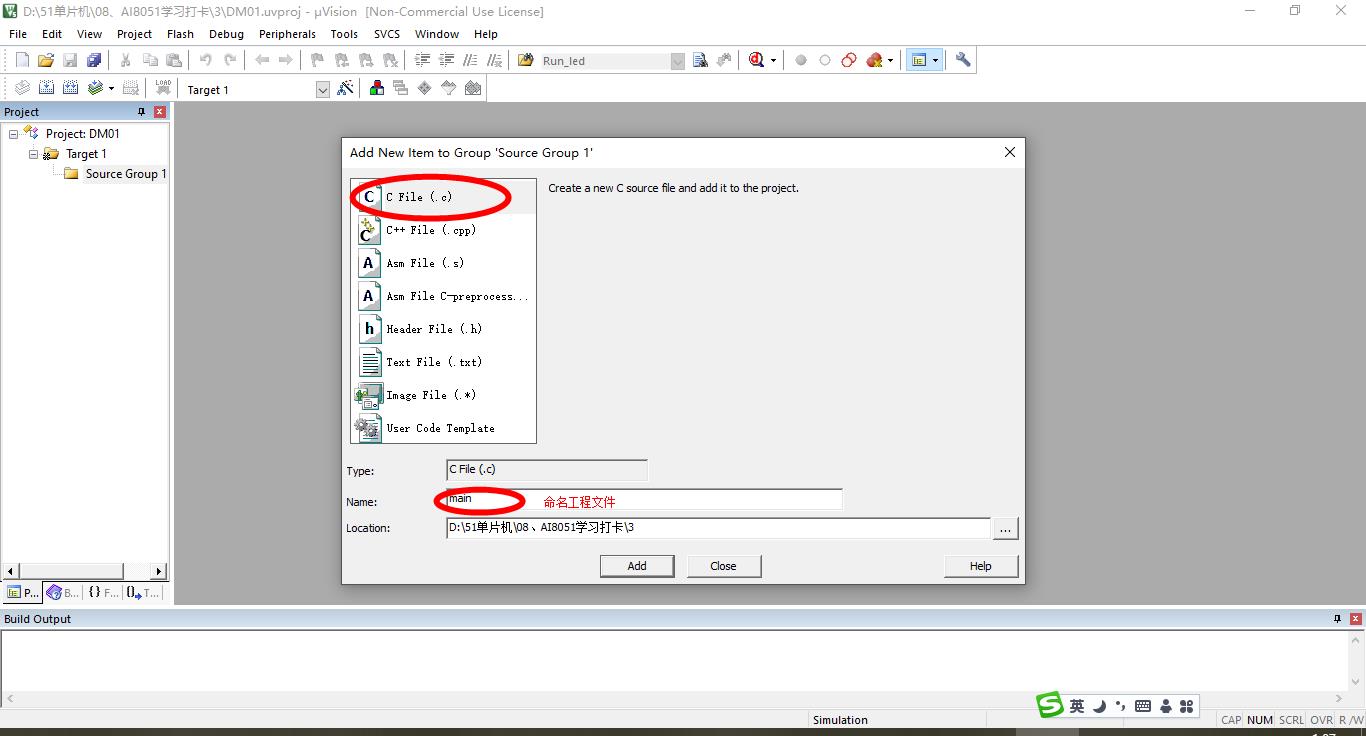
Task: Close the Project panel
Action: point(159,112)
